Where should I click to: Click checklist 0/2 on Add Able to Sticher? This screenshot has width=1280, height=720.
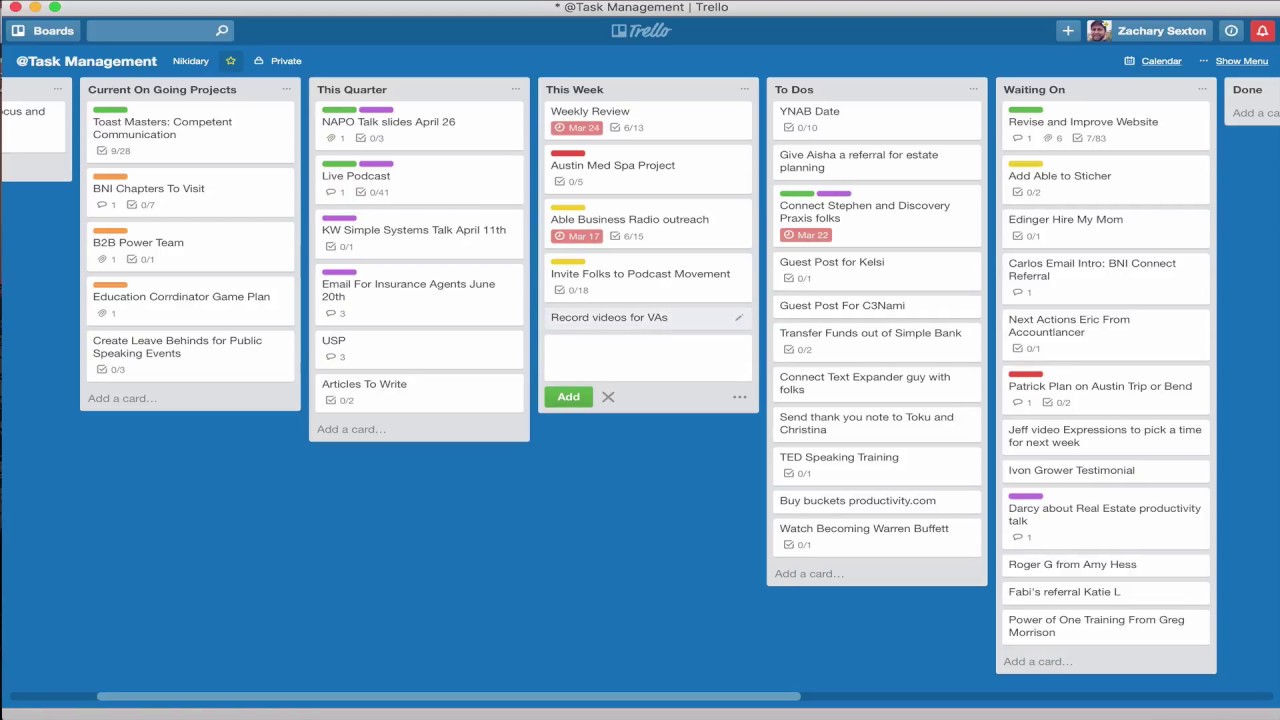1027,192
